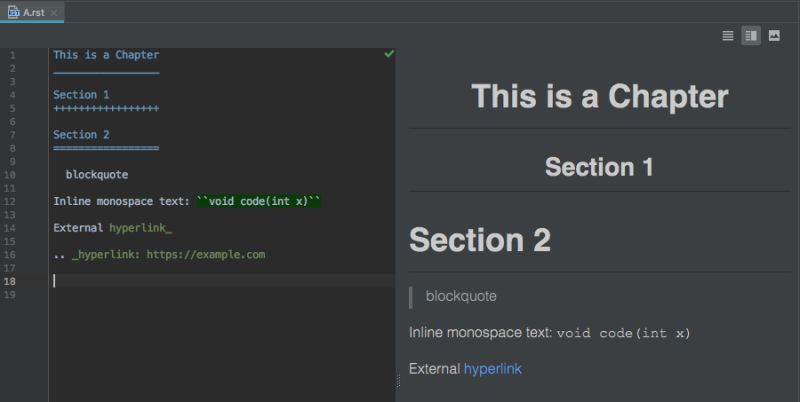Switch to editor-only view icon

coord(728,36)
